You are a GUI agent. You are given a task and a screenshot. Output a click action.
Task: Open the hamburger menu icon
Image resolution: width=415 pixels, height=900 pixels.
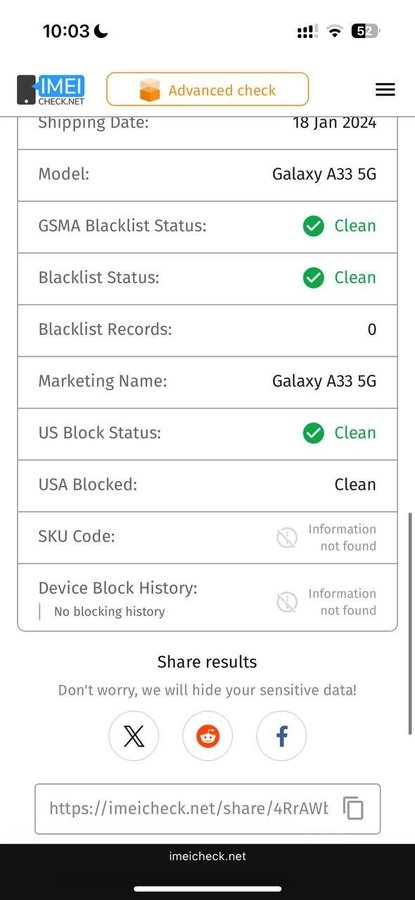[385, 90]
